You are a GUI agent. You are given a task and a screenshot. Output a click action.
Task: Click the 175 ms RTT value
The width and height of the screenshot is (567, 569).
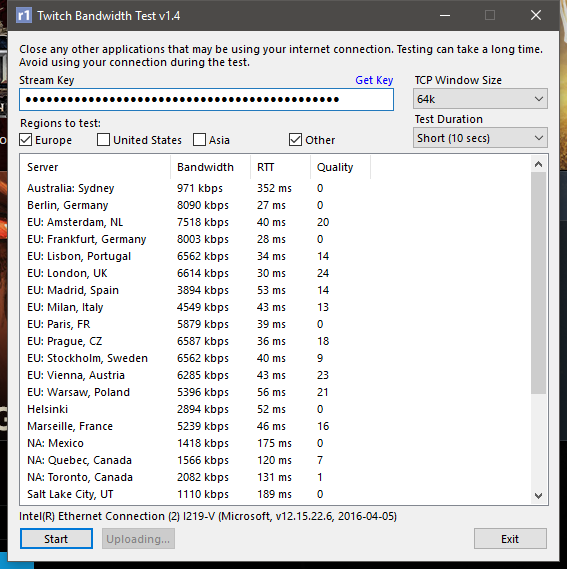[274, 443]
